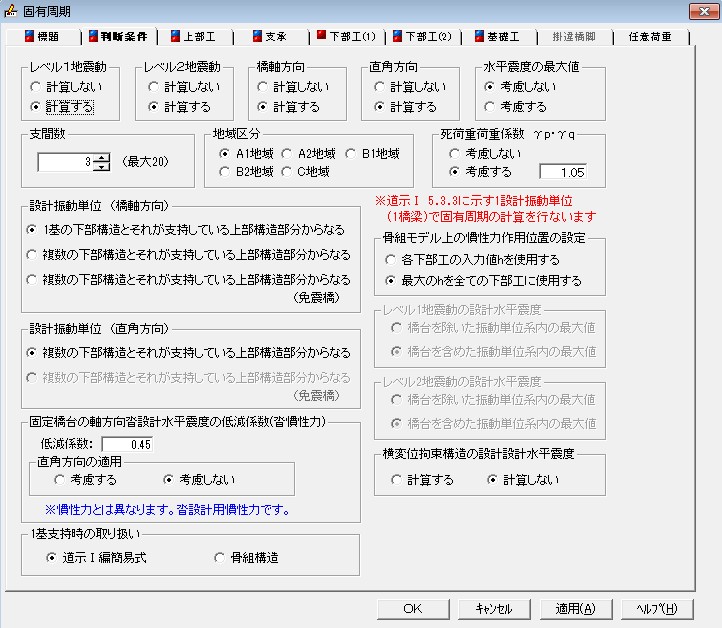Decrease 支間数 with the down spinner arrow
722x628 pixels.
tap(101, 166)
